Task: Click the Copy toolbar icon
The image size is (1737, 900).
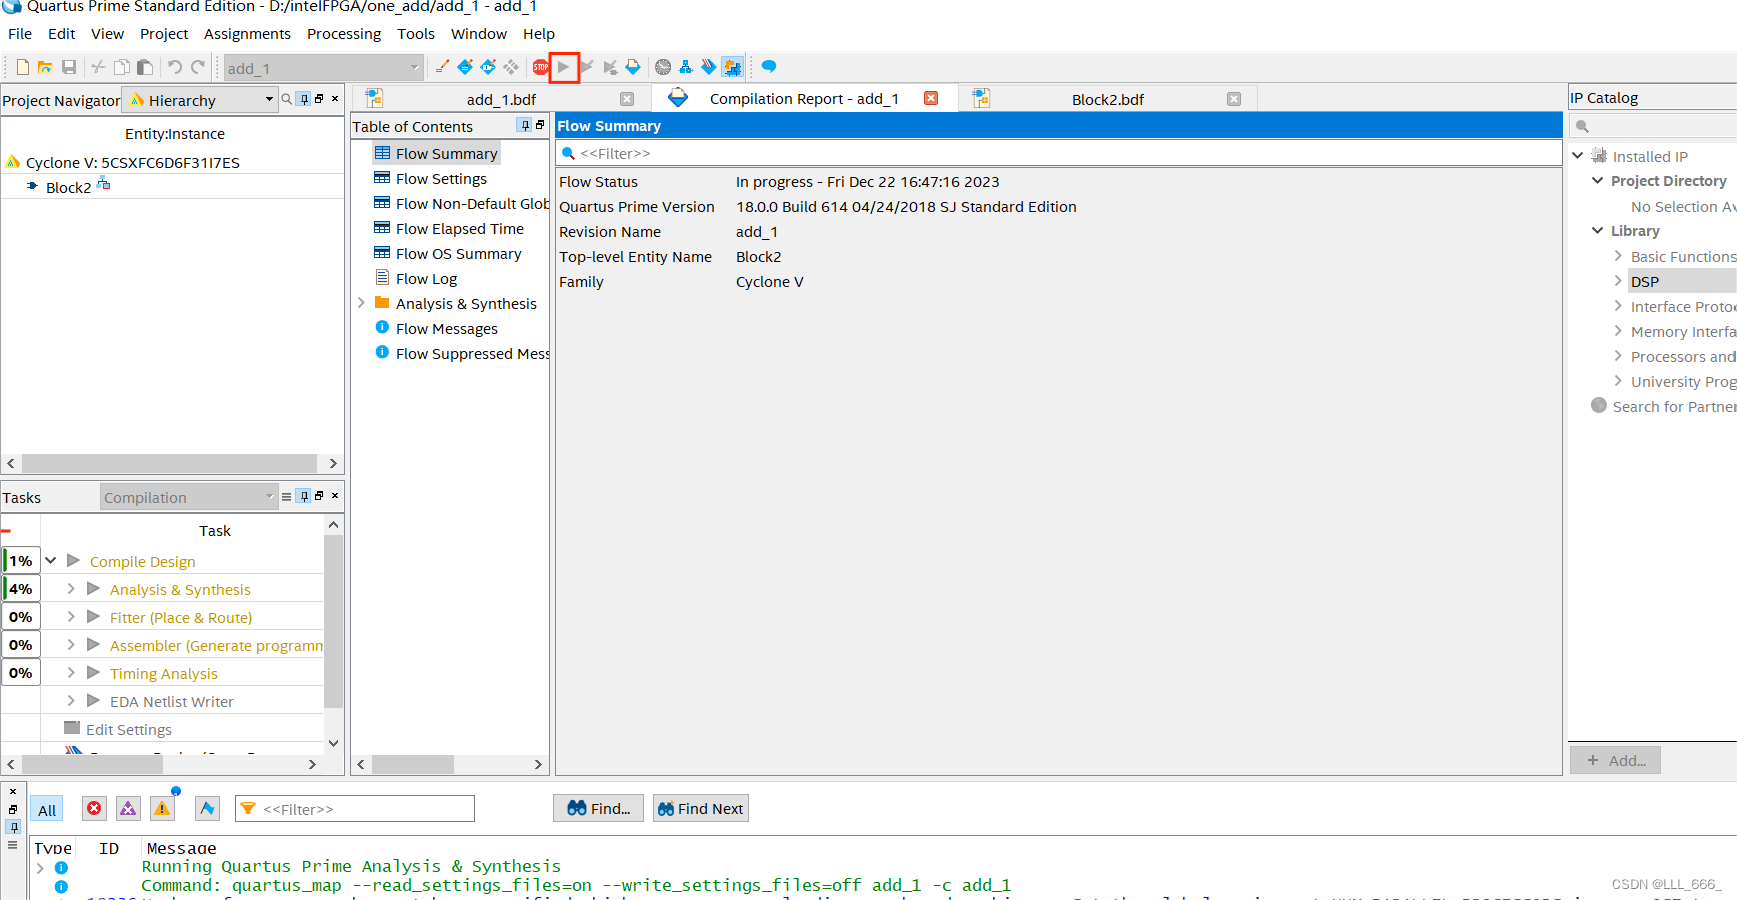Action: pos(122,67)
